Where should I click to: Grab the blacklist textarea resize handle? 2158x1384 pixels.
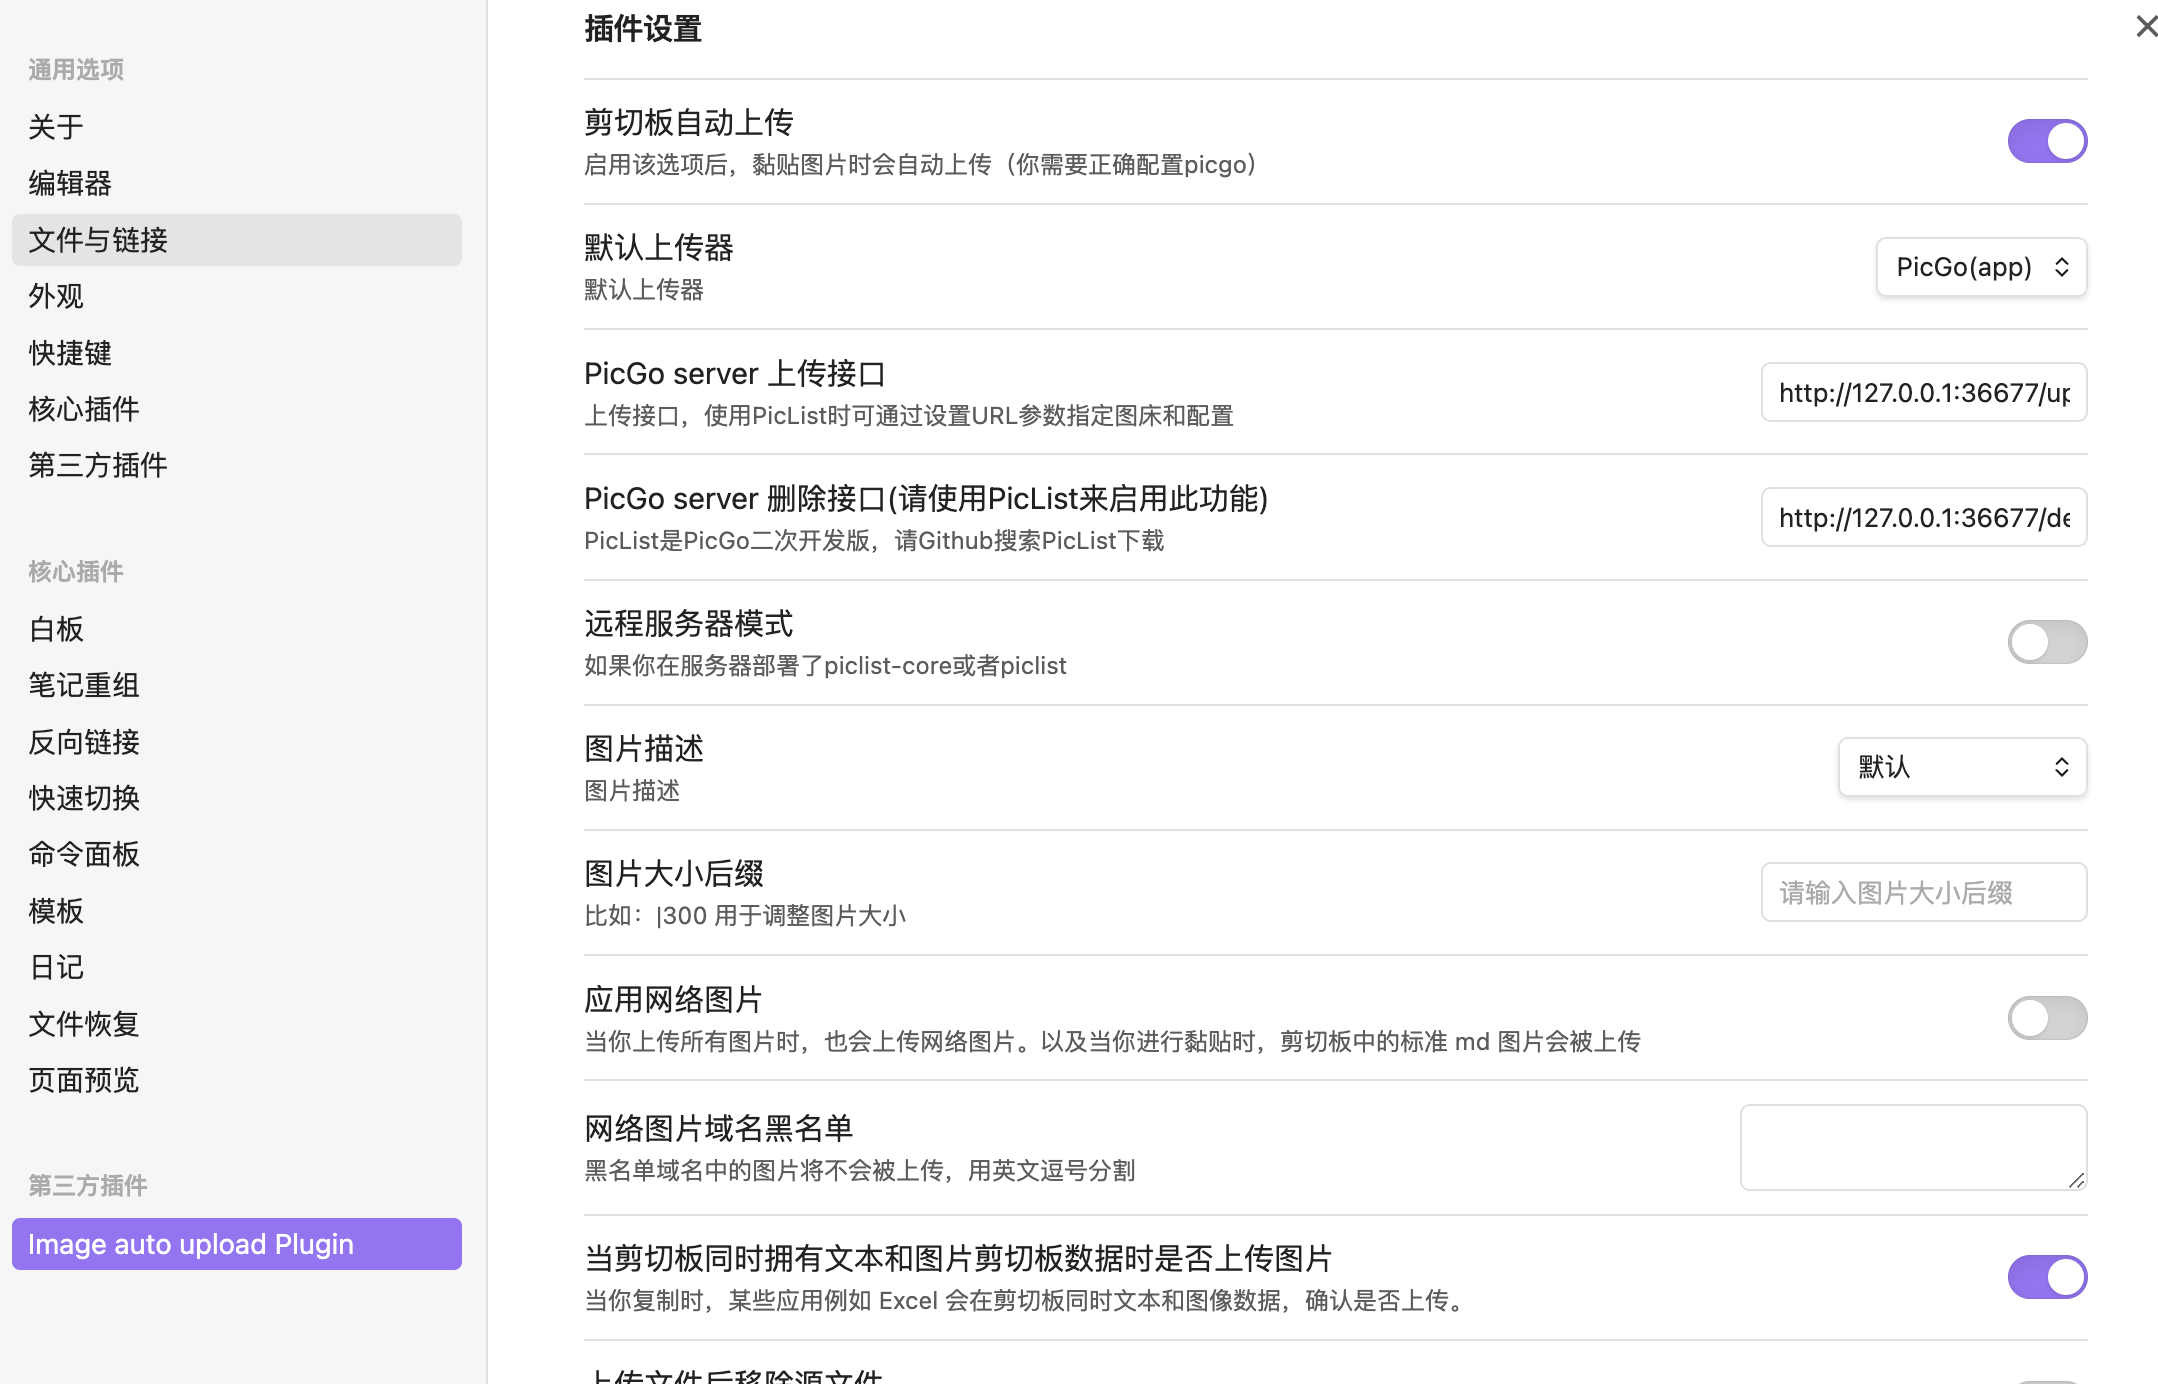click(2077, 1181)
